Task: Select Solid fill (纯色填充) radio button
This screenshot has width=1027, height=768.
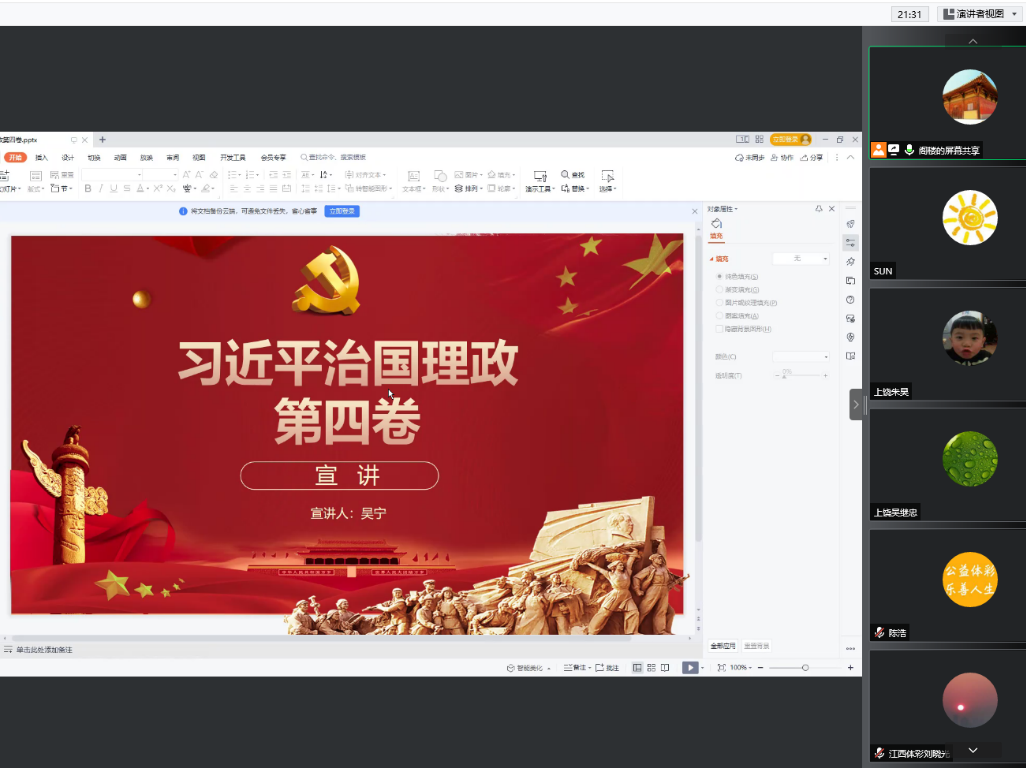Action: click(719, 276)
